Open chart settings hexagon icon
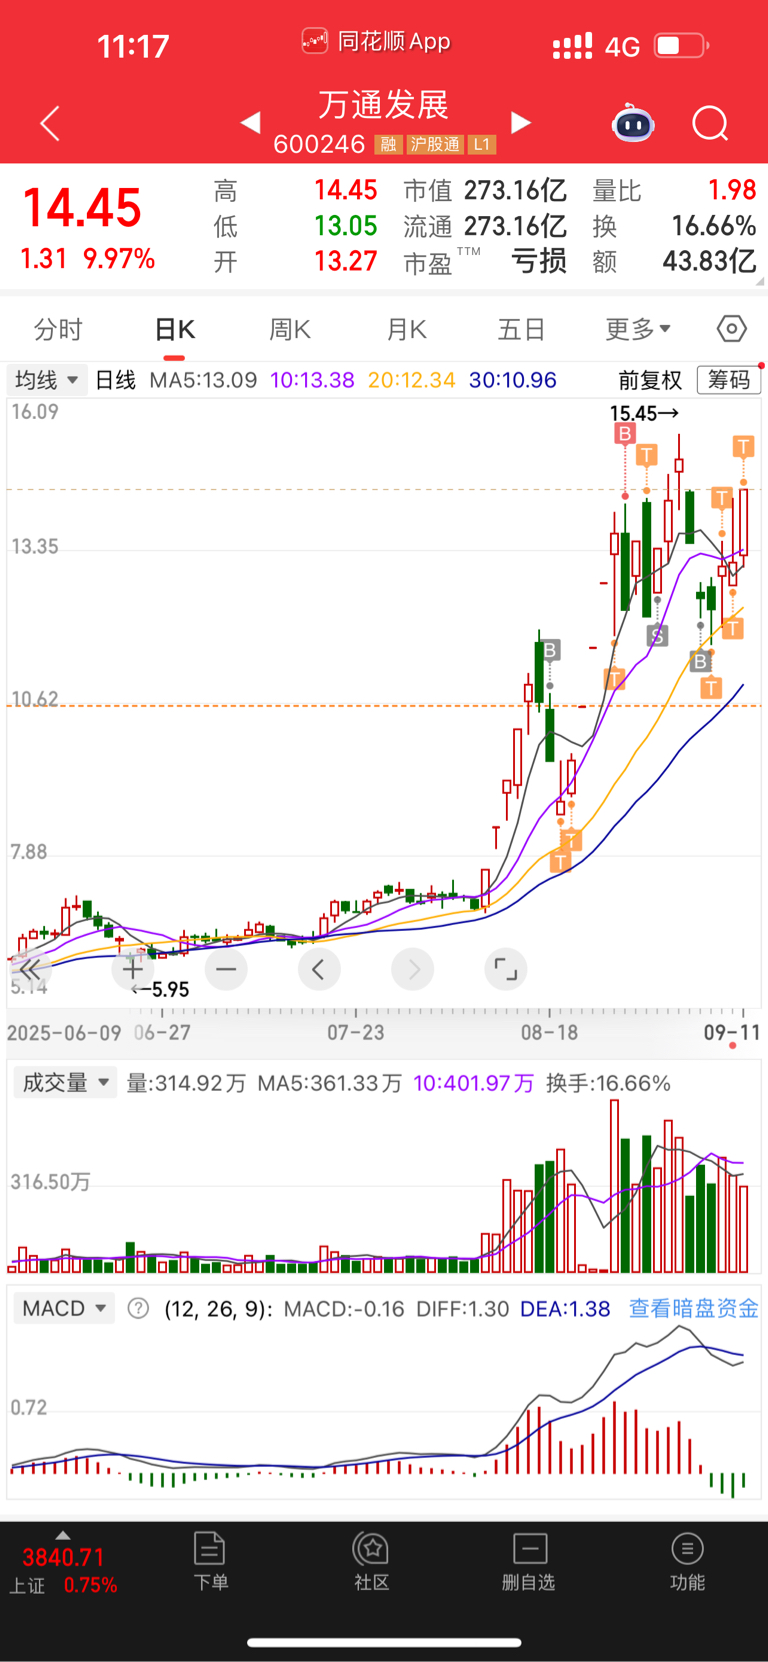 tap(732, 328)
